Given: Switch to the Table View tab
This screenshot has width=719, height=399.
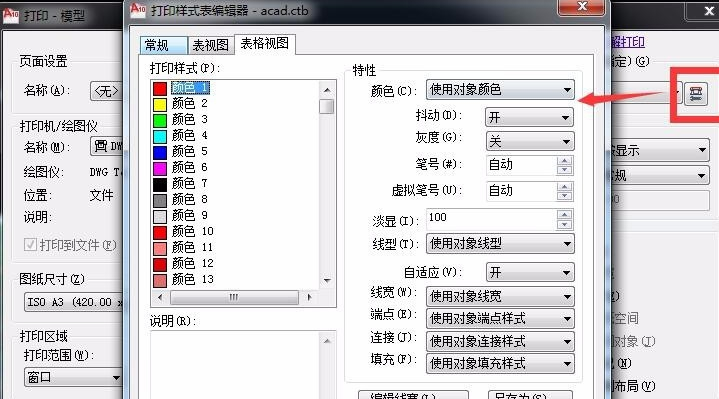Looking at the screenshot, I should pyautogui.click(x=210, y=45).
